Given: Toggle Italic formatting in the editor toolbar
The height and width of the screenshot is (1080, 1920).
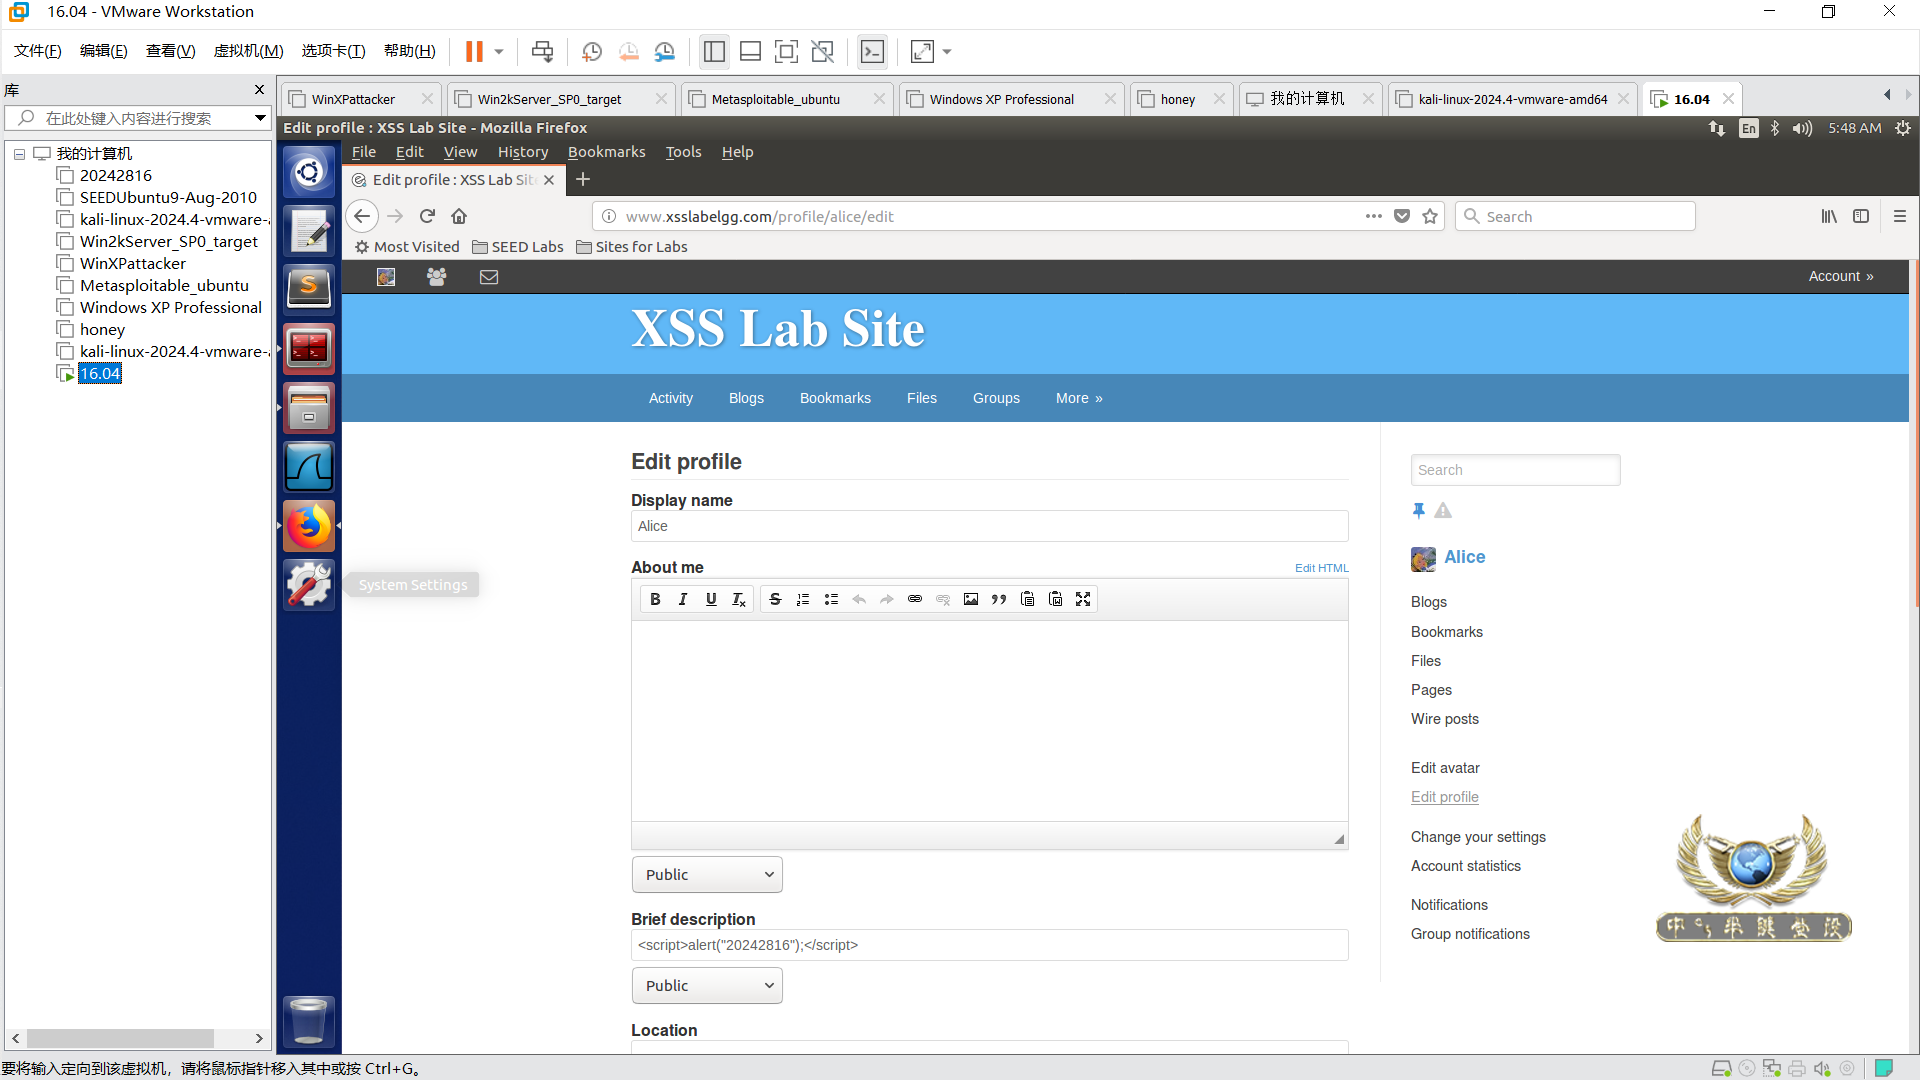Looking at the screenshot, I should point(683,599).
